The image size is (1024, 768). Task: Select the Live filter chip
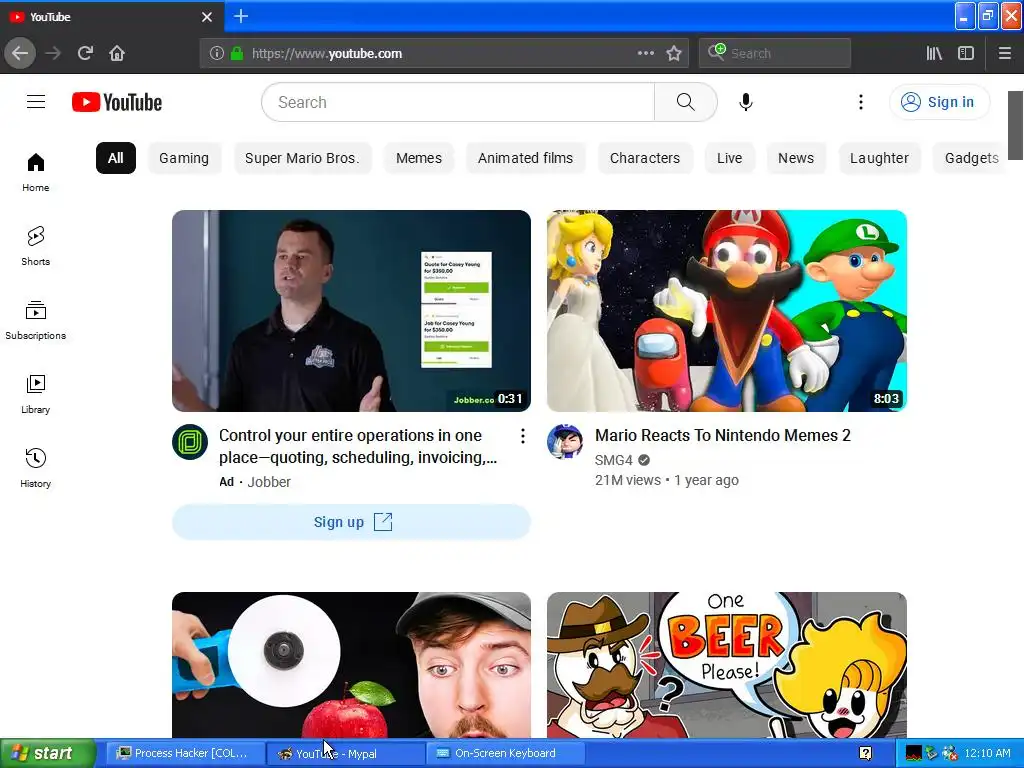[729, 158]
